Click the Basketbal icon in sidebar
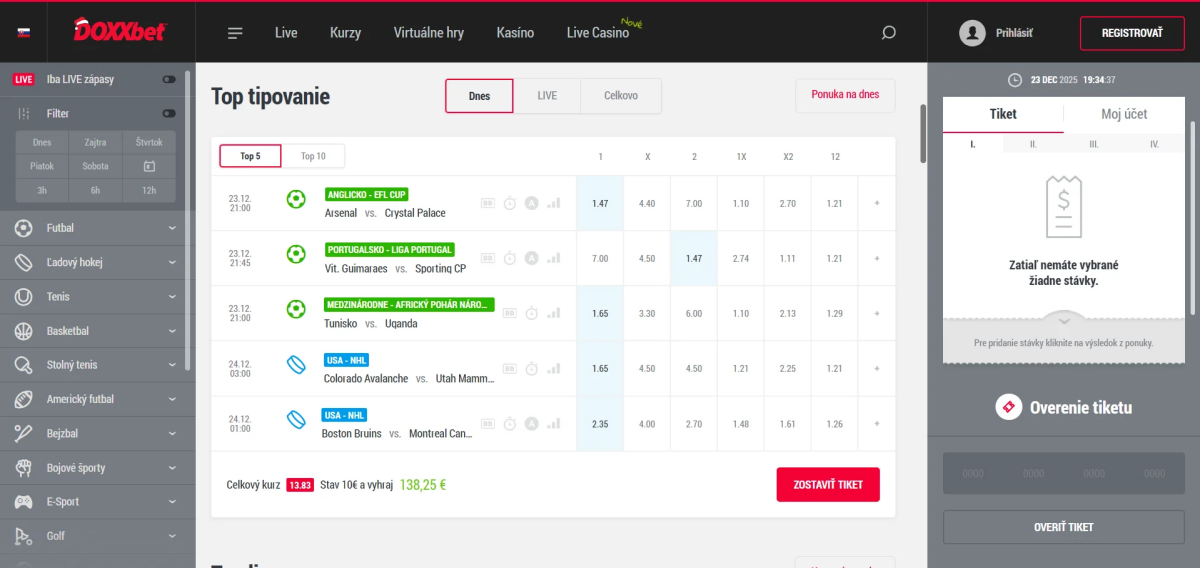 [24, 330]
